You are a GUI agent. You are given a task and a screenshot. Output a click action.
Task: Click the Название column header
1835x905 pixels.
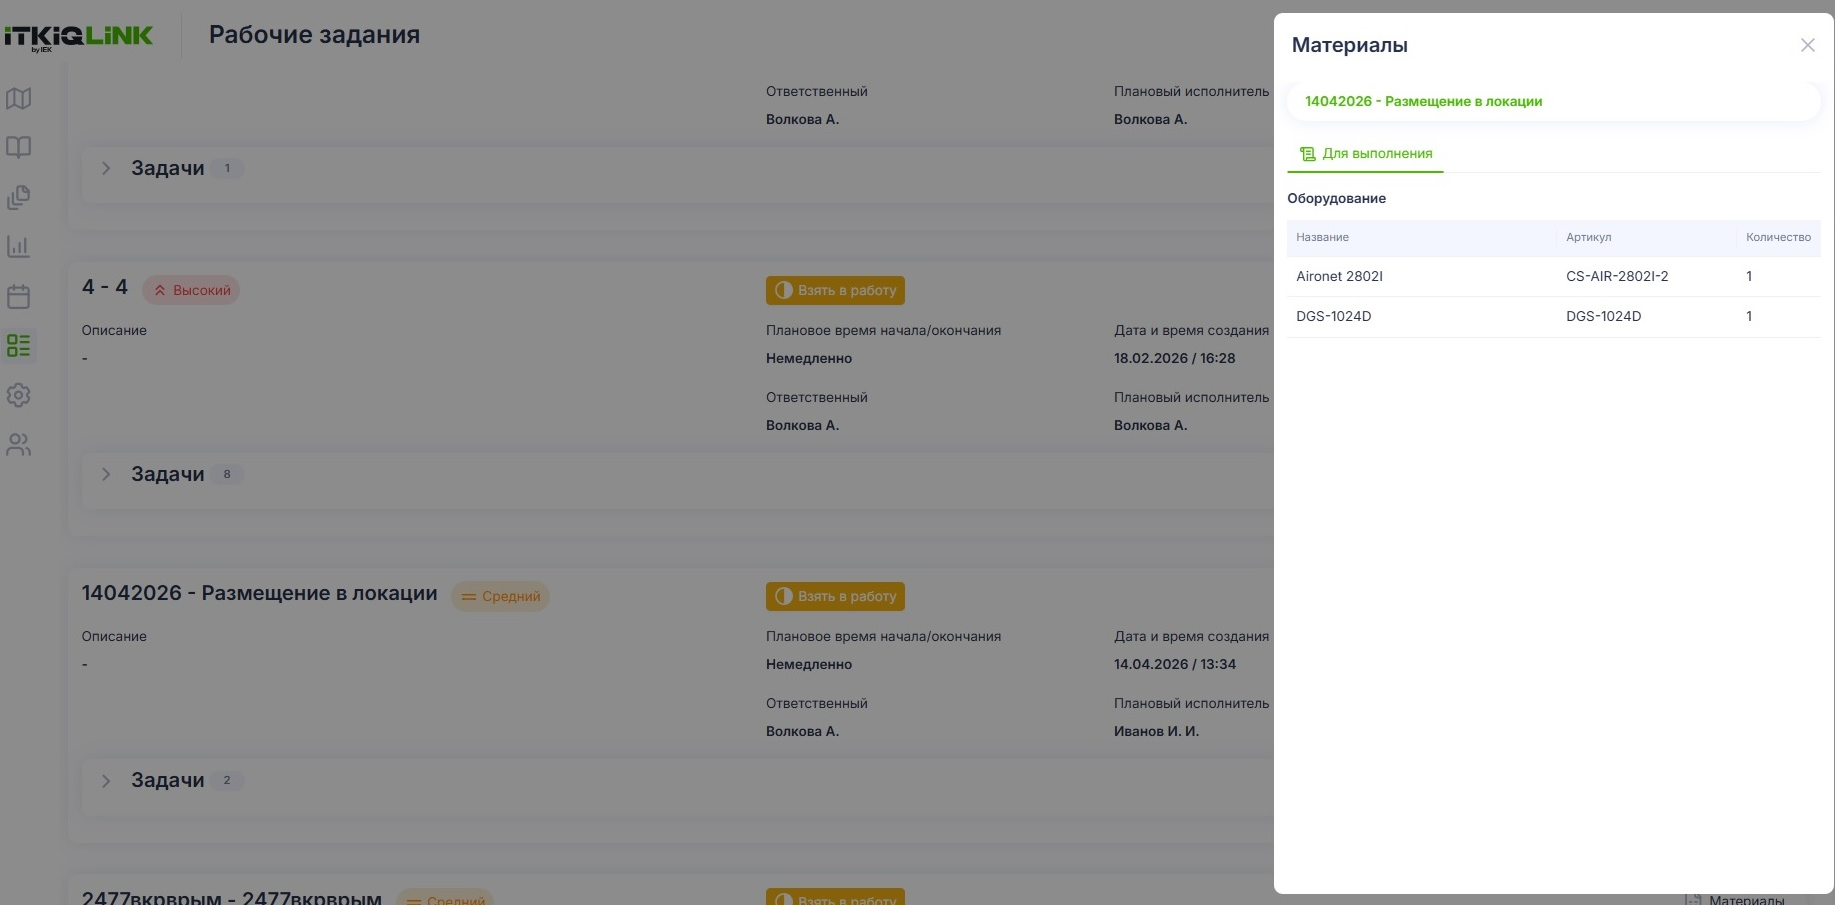coord(1322,237)
